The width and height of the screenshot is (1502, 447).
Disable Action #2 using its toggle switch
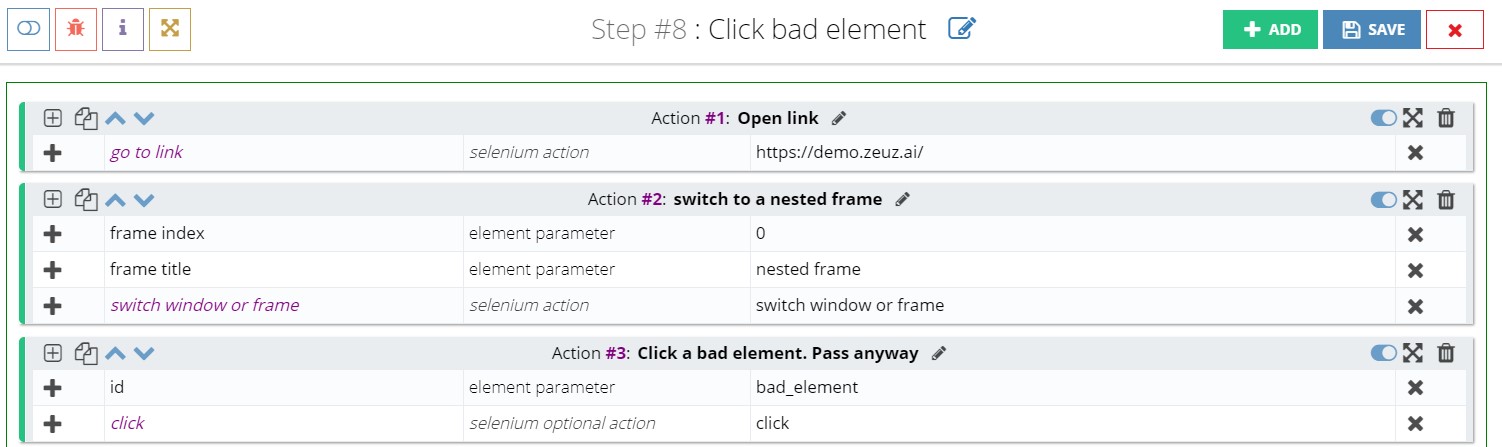coord(1384,200)
